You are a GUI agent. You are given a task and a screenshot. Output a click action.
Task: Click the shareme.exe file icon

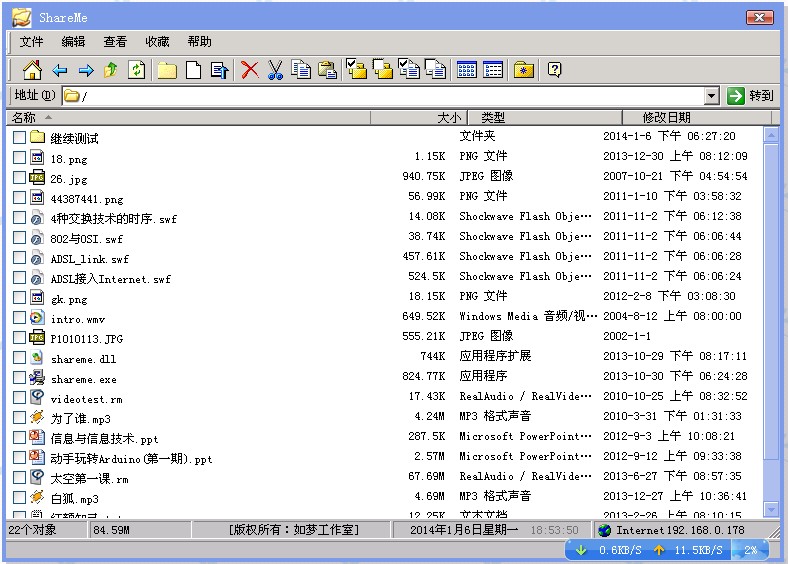tap(37, 377)
